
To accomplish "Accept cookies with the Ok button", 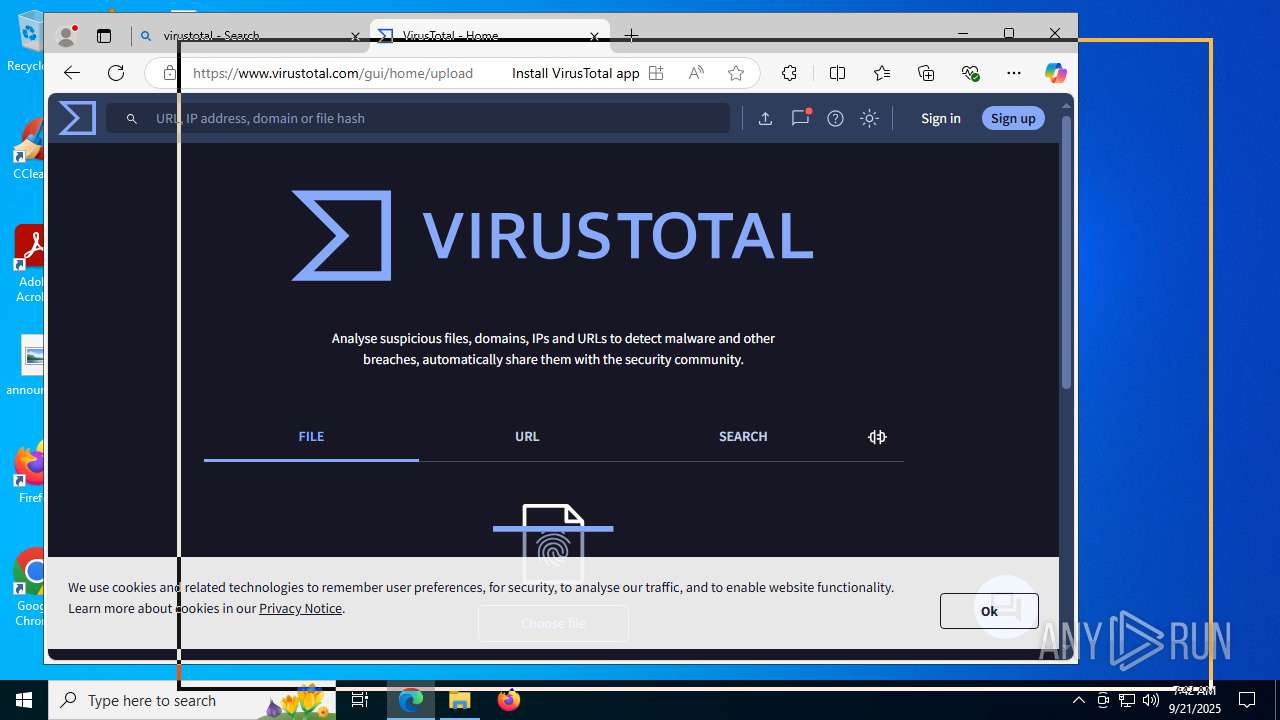I will [x=989, y=611].
